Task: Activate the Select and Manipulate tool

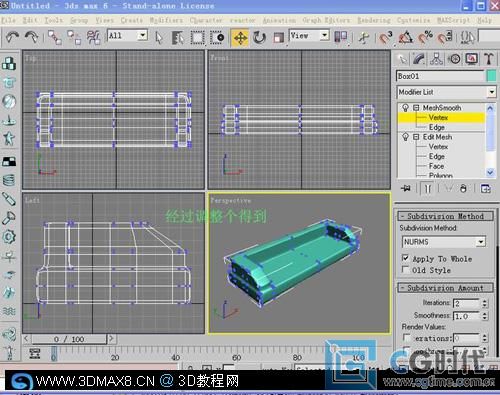Action: pos(364,38)
